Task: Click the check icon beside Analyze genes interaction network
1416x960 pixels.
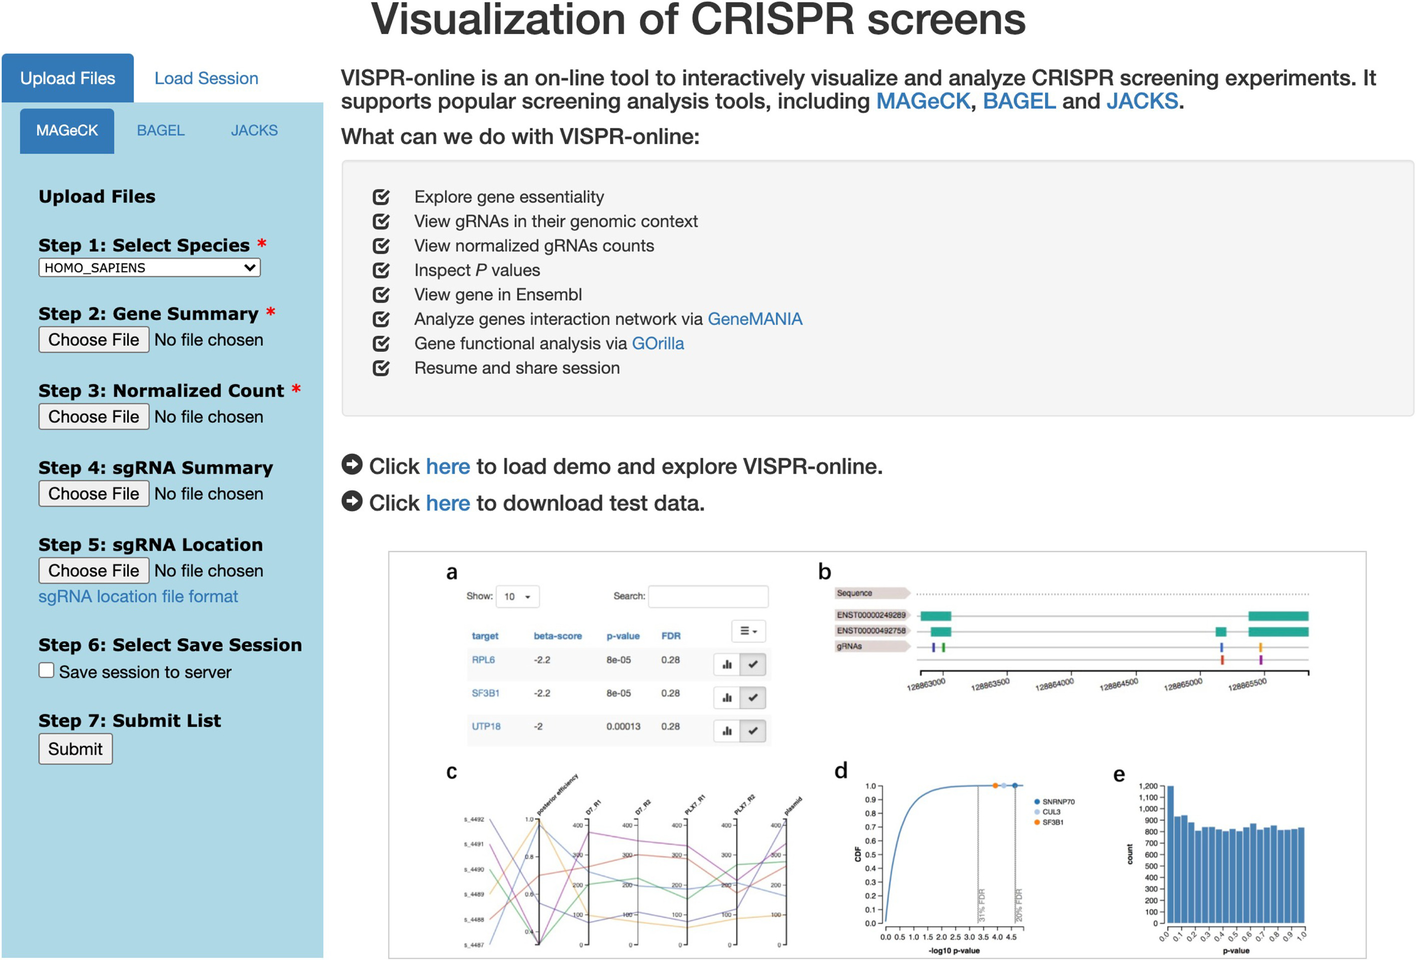Action: [381, 319]
